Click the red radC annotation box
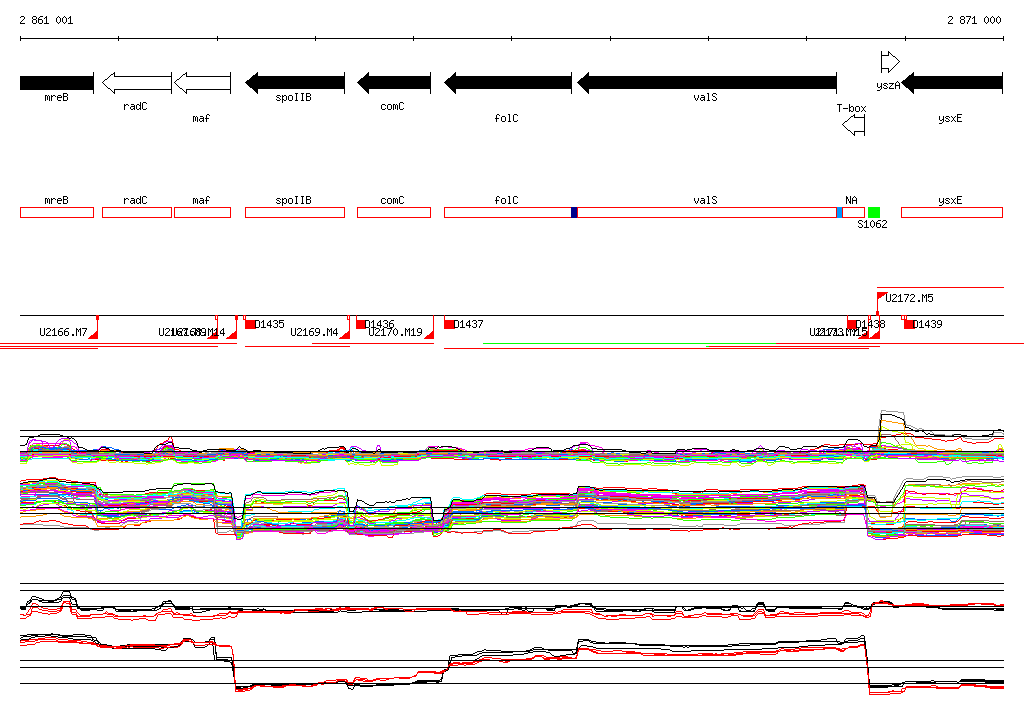Viewport: 1024px width, 714px height. coord(137,212)
